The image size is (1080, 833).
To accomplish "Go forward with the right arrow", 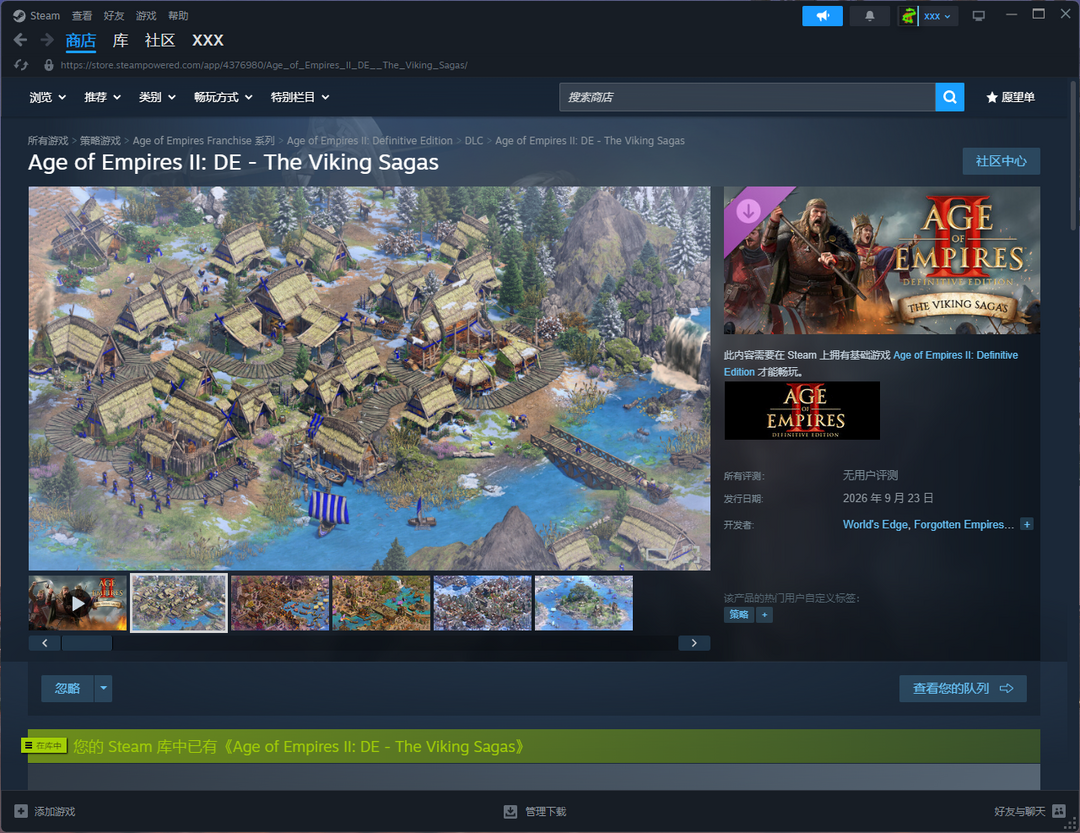I will (47, 40).
